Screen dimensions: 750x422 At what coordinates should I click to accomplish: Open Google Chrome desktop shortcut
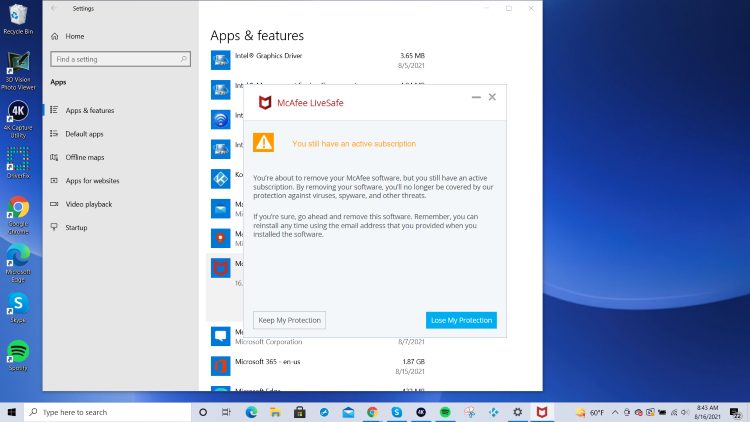[18, 215]
